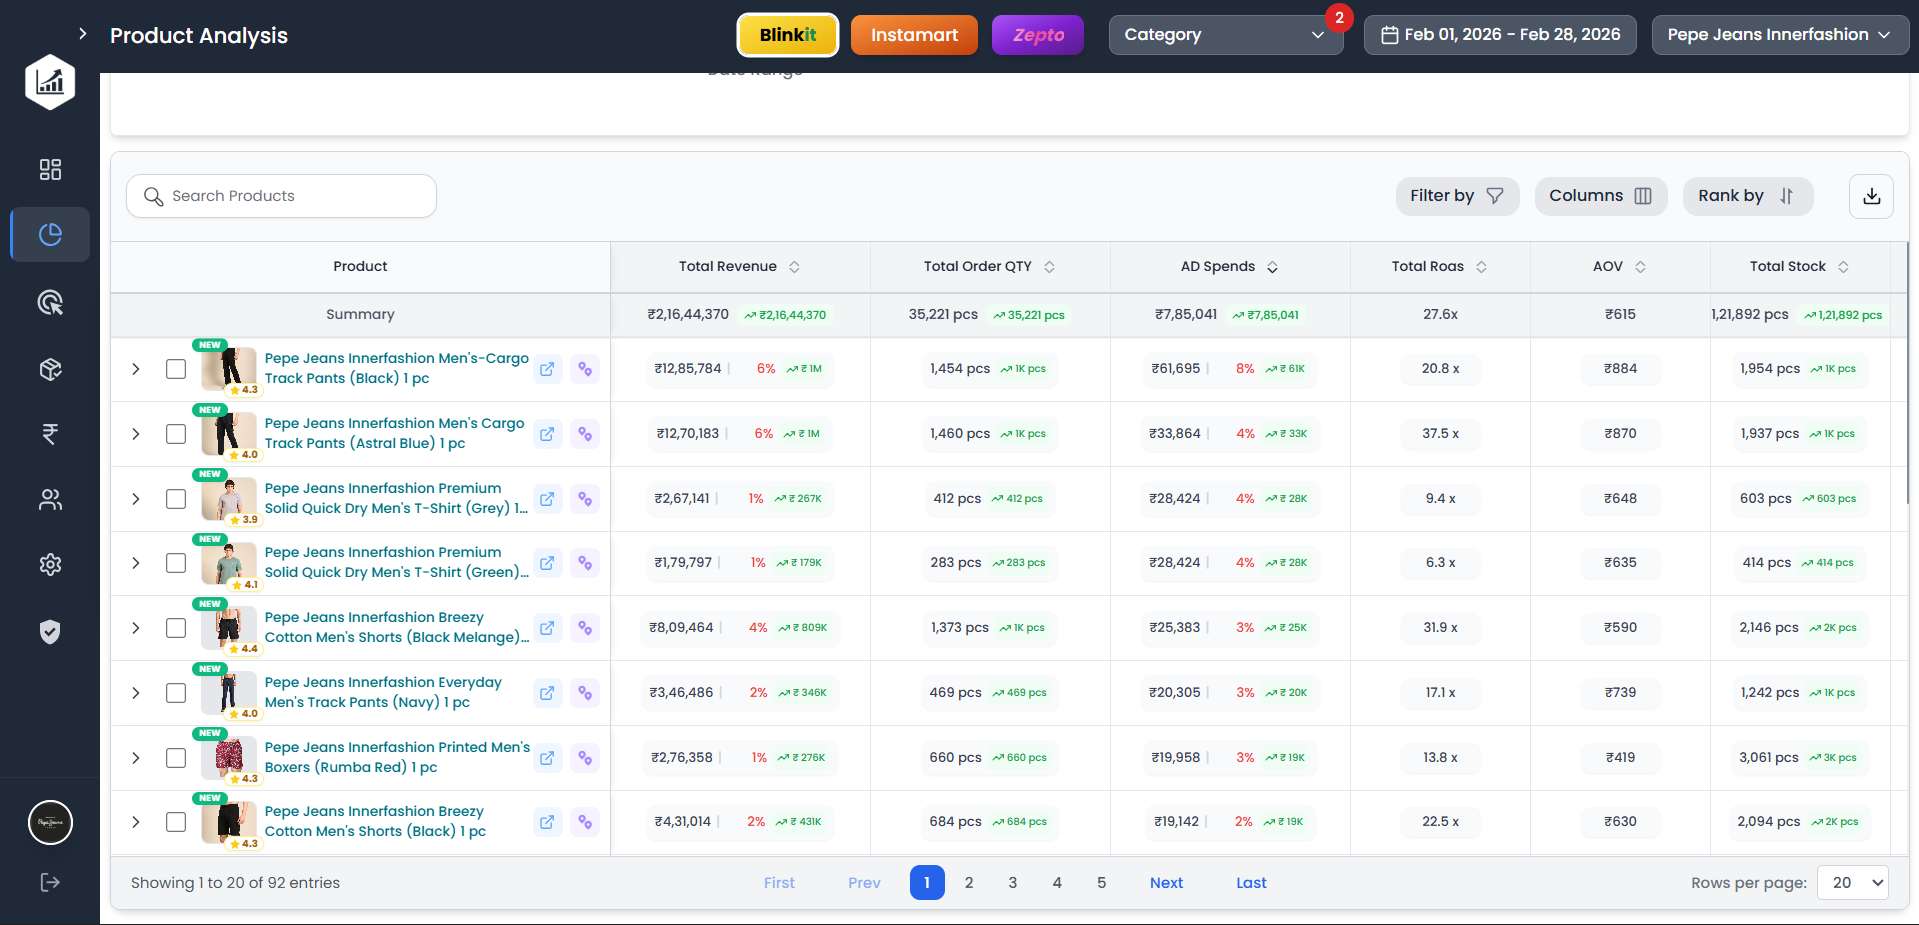This screenshot has height=925, width=1919.
Task: Sort by Total Stock column
Action: coord(1843,267)
